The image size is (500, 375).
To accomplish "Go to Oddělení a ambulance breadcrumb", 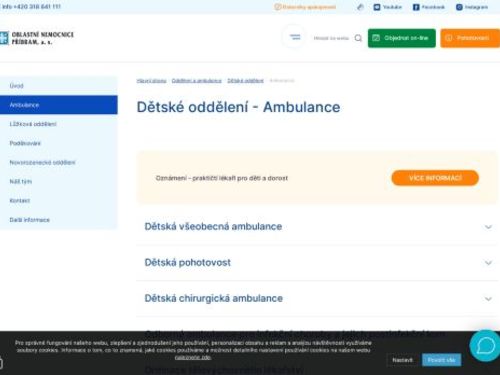I will tap(197, 81).
